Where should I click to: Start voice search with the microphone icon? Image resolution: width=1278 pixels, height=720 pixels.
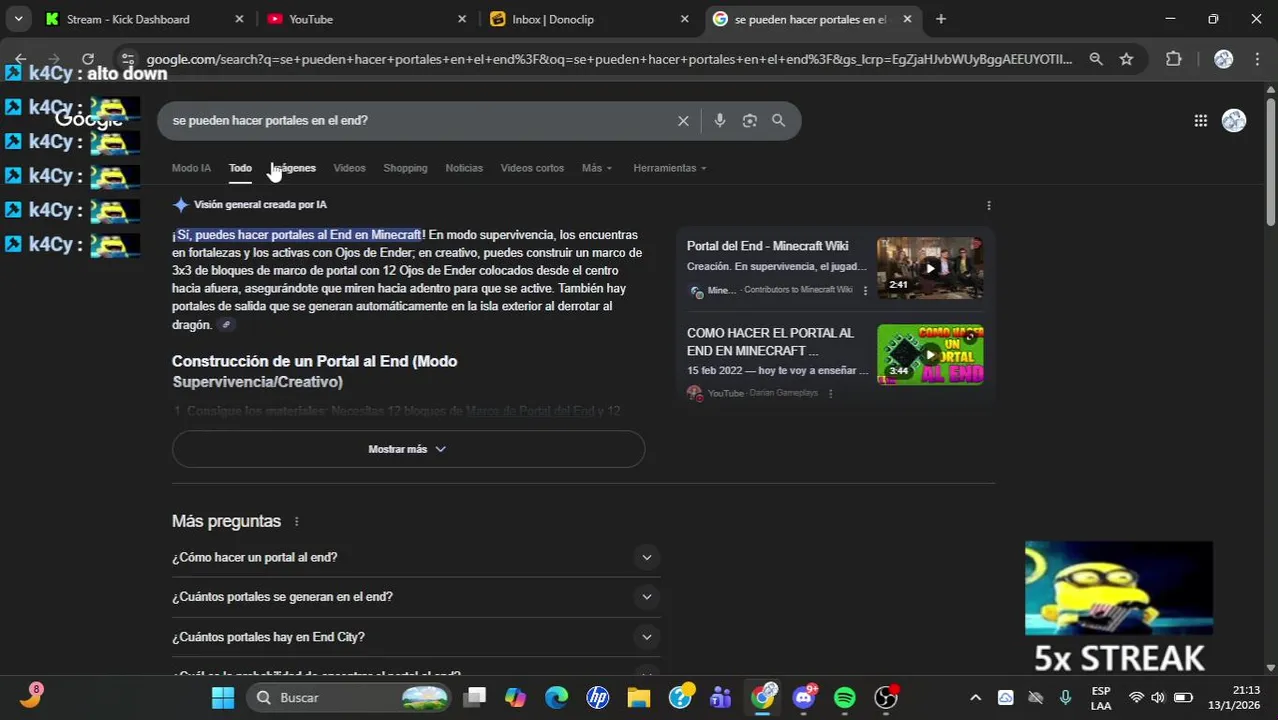(720, 121)
